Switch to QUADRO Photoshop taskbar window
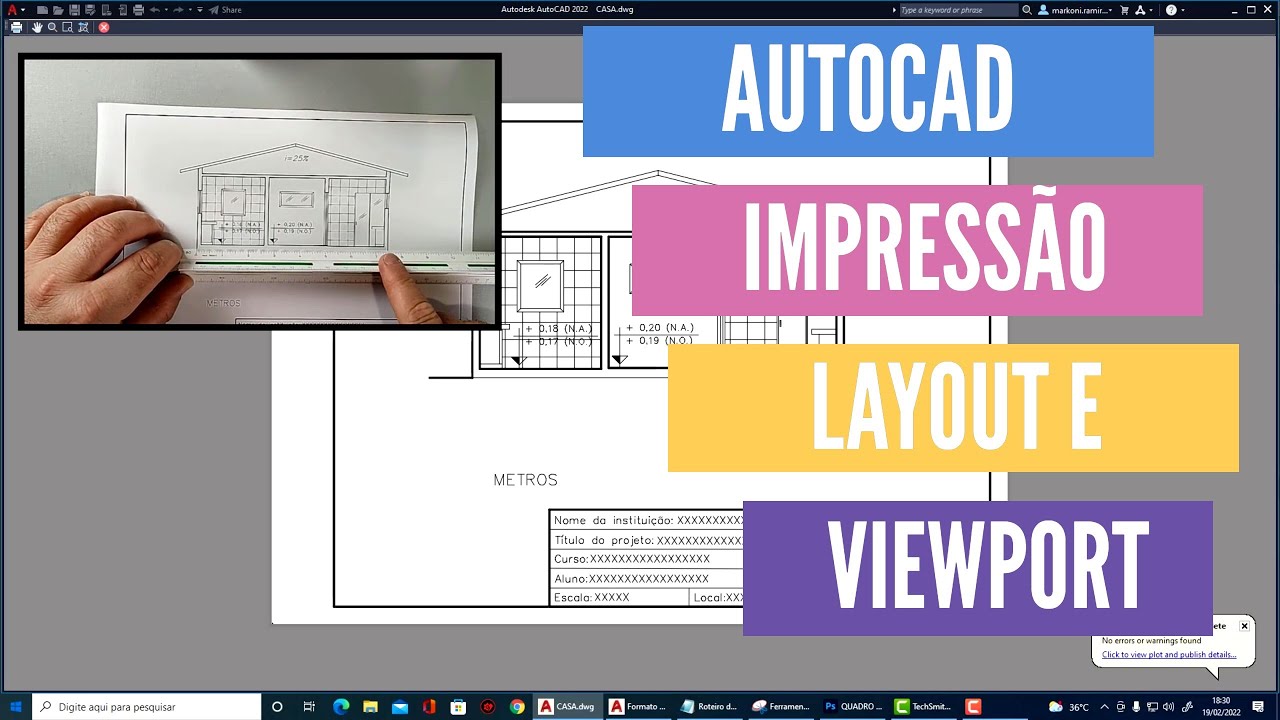 853,707
